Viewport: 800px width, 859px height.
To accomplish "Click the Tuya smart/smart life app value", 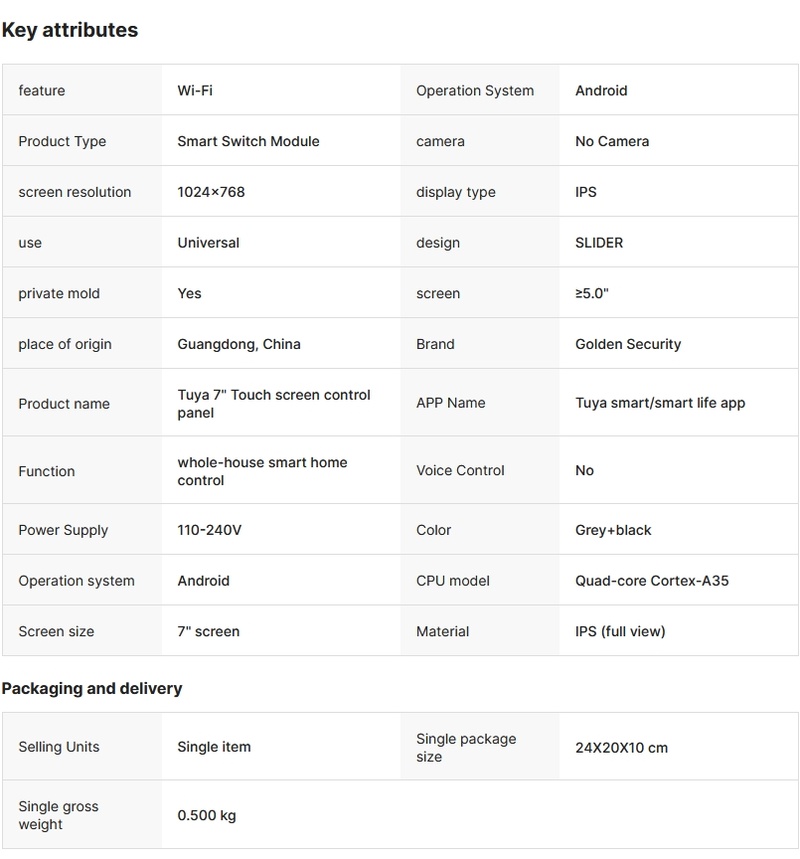I will click(x=660, y=403).
